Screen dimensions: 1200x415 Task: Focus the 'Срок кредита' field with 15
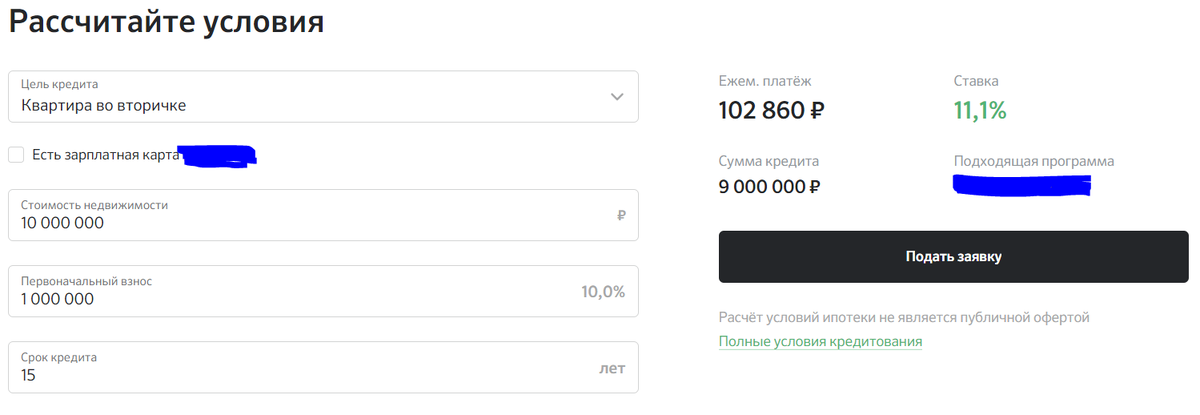(x=323, y=367)
